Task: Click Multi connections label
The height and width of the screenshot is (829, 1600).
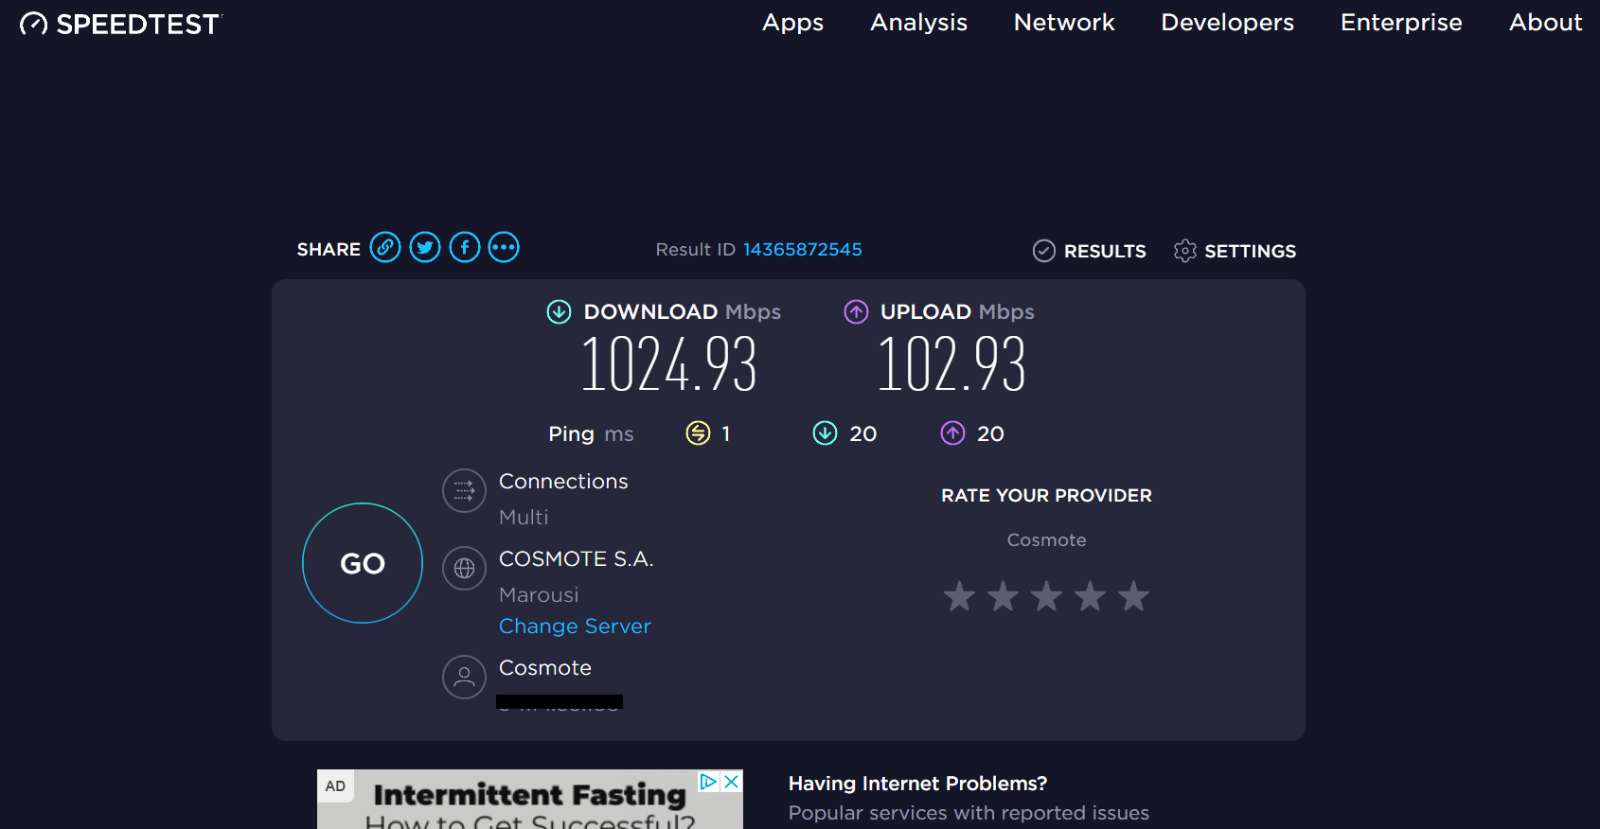Action: coord(524,517)
